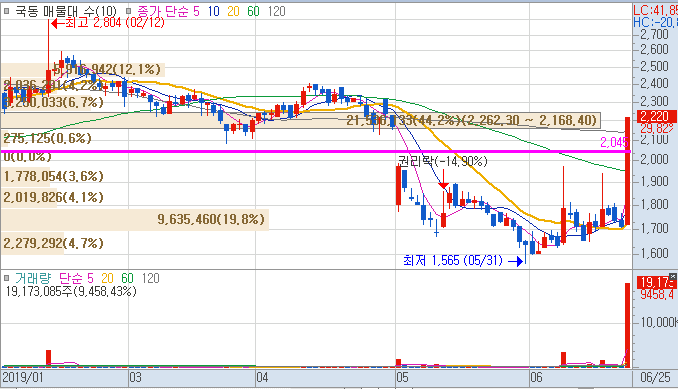Click the square marker before 종가 단순
This screenshot has width=678, height=389.
pos(128,11)
